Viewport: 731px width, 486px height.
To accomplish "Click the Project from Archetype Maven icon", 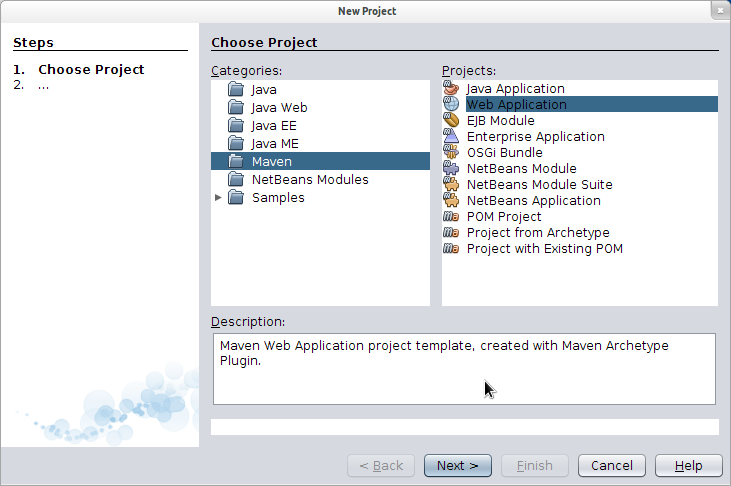I will pyautogui.click(x=451, y=232).
